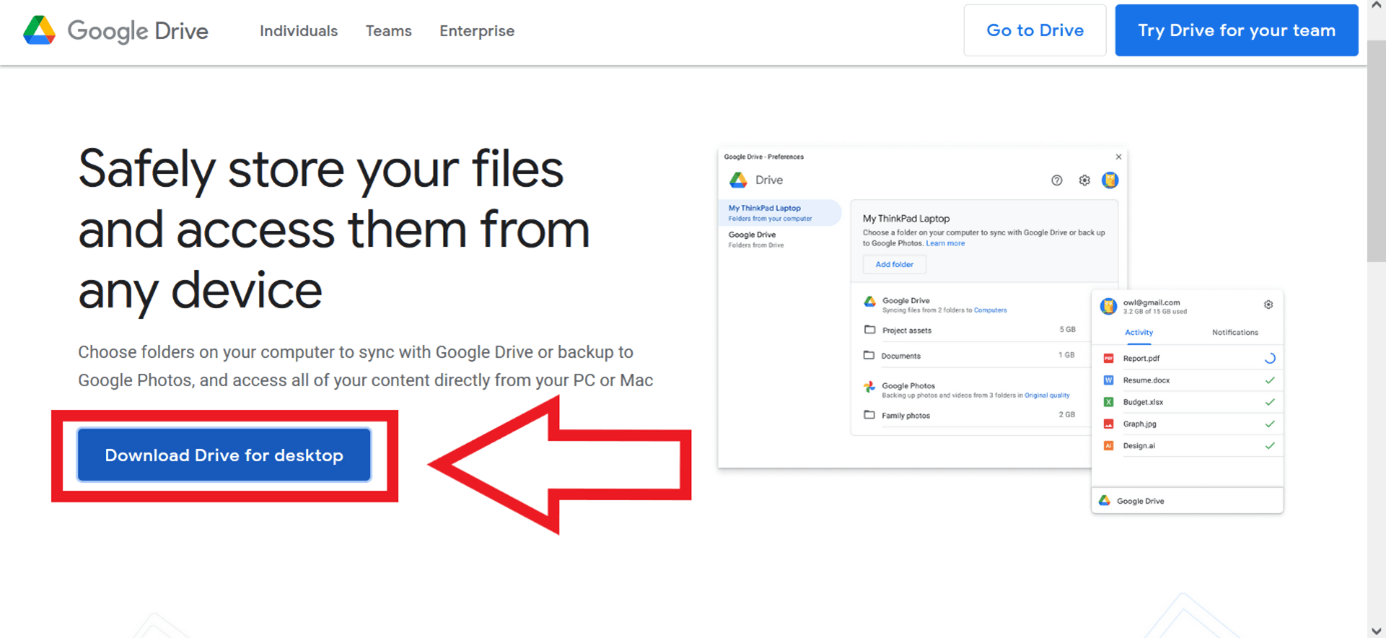Open the Enterprise navigation item
This screenshot has height=638, width=1386.
point(477,30)
